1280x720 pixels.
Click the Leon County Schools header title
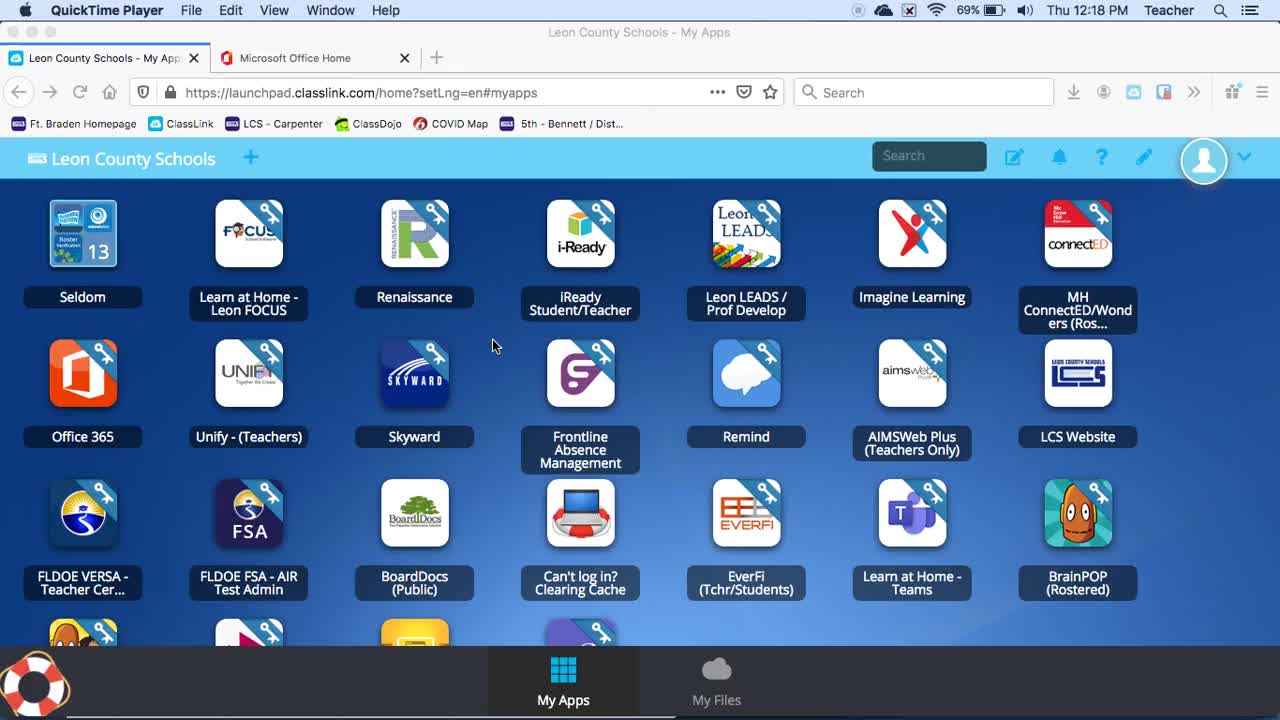tap(133, 159)
